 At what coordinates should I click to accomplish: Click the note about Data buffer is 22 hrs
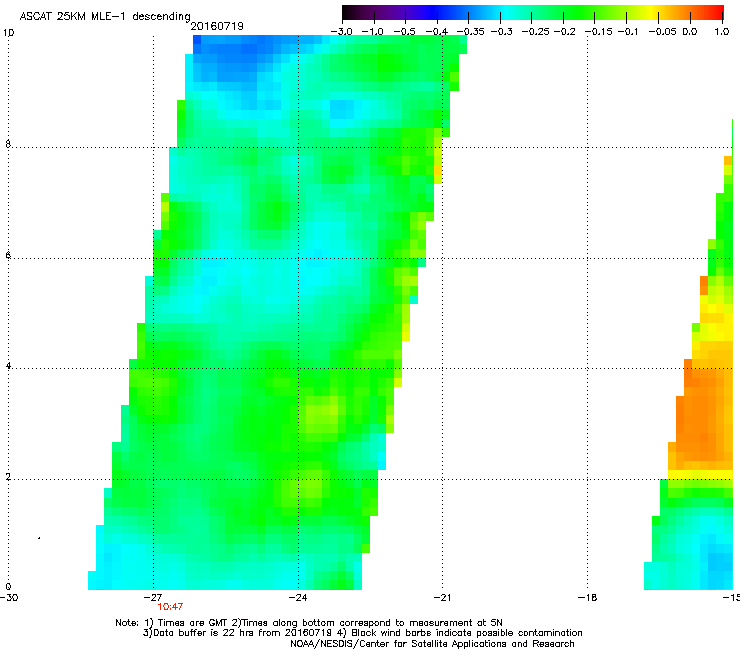(x=362, y=633)
